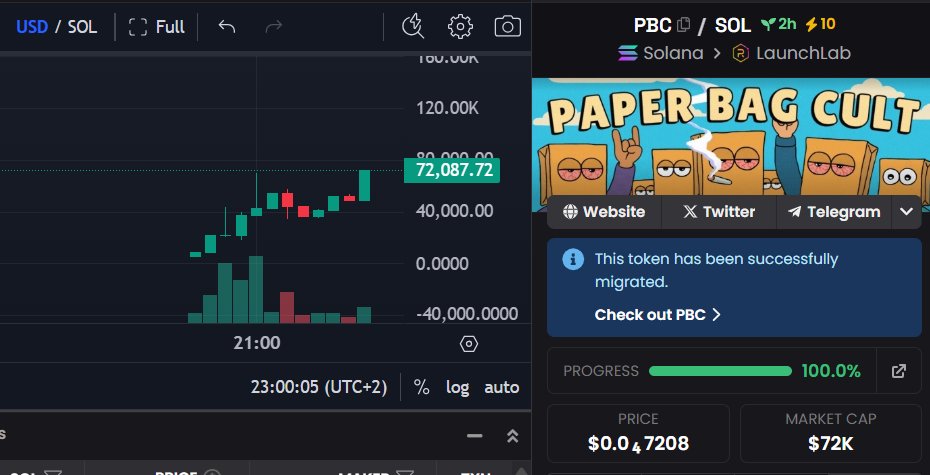Viewport: 930px width, 475px height.
Task: Switch the chart currency to USD
Action: 31,27
